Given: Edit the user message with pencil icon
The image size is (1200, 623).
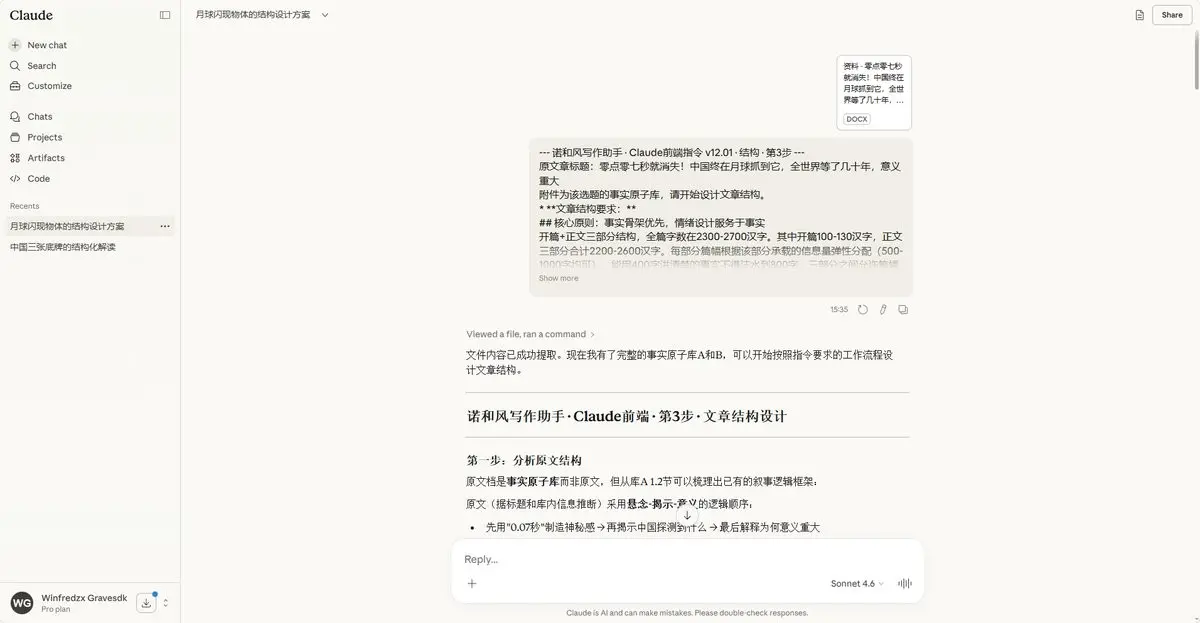Looking at the screenshot, I should 883,310.
